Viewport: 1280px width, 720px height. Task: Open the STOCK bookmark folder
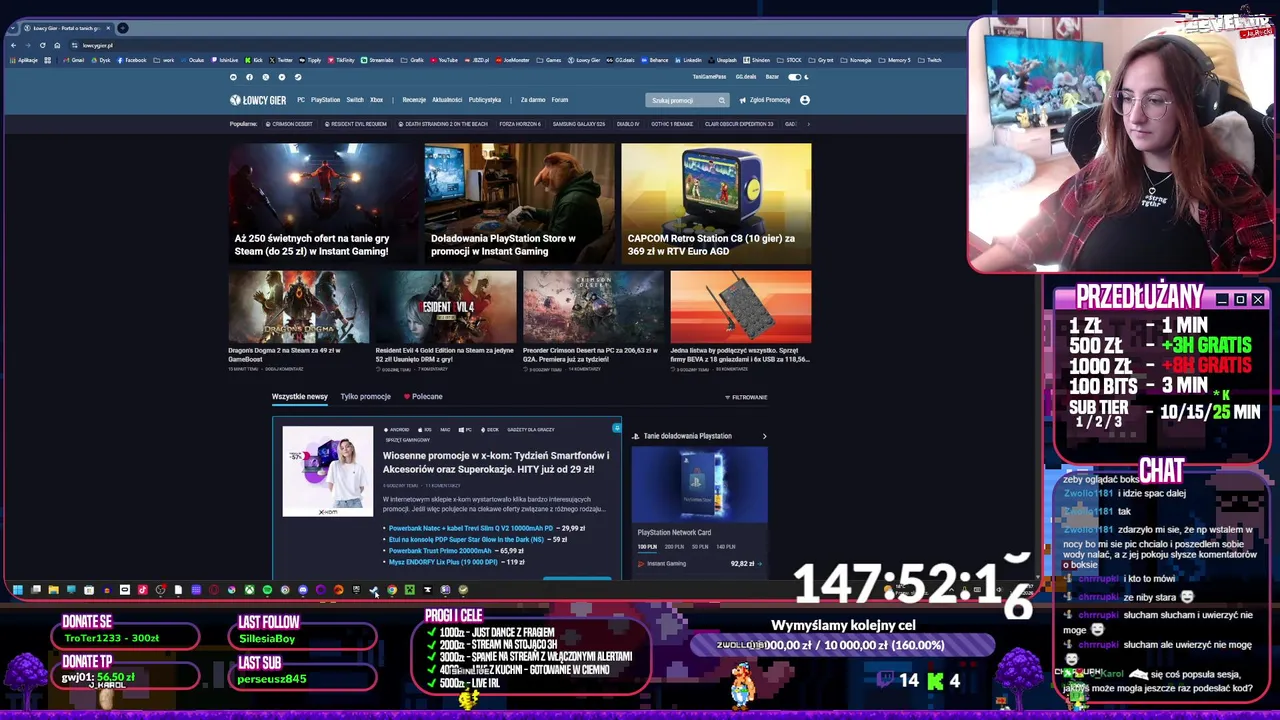789,60
